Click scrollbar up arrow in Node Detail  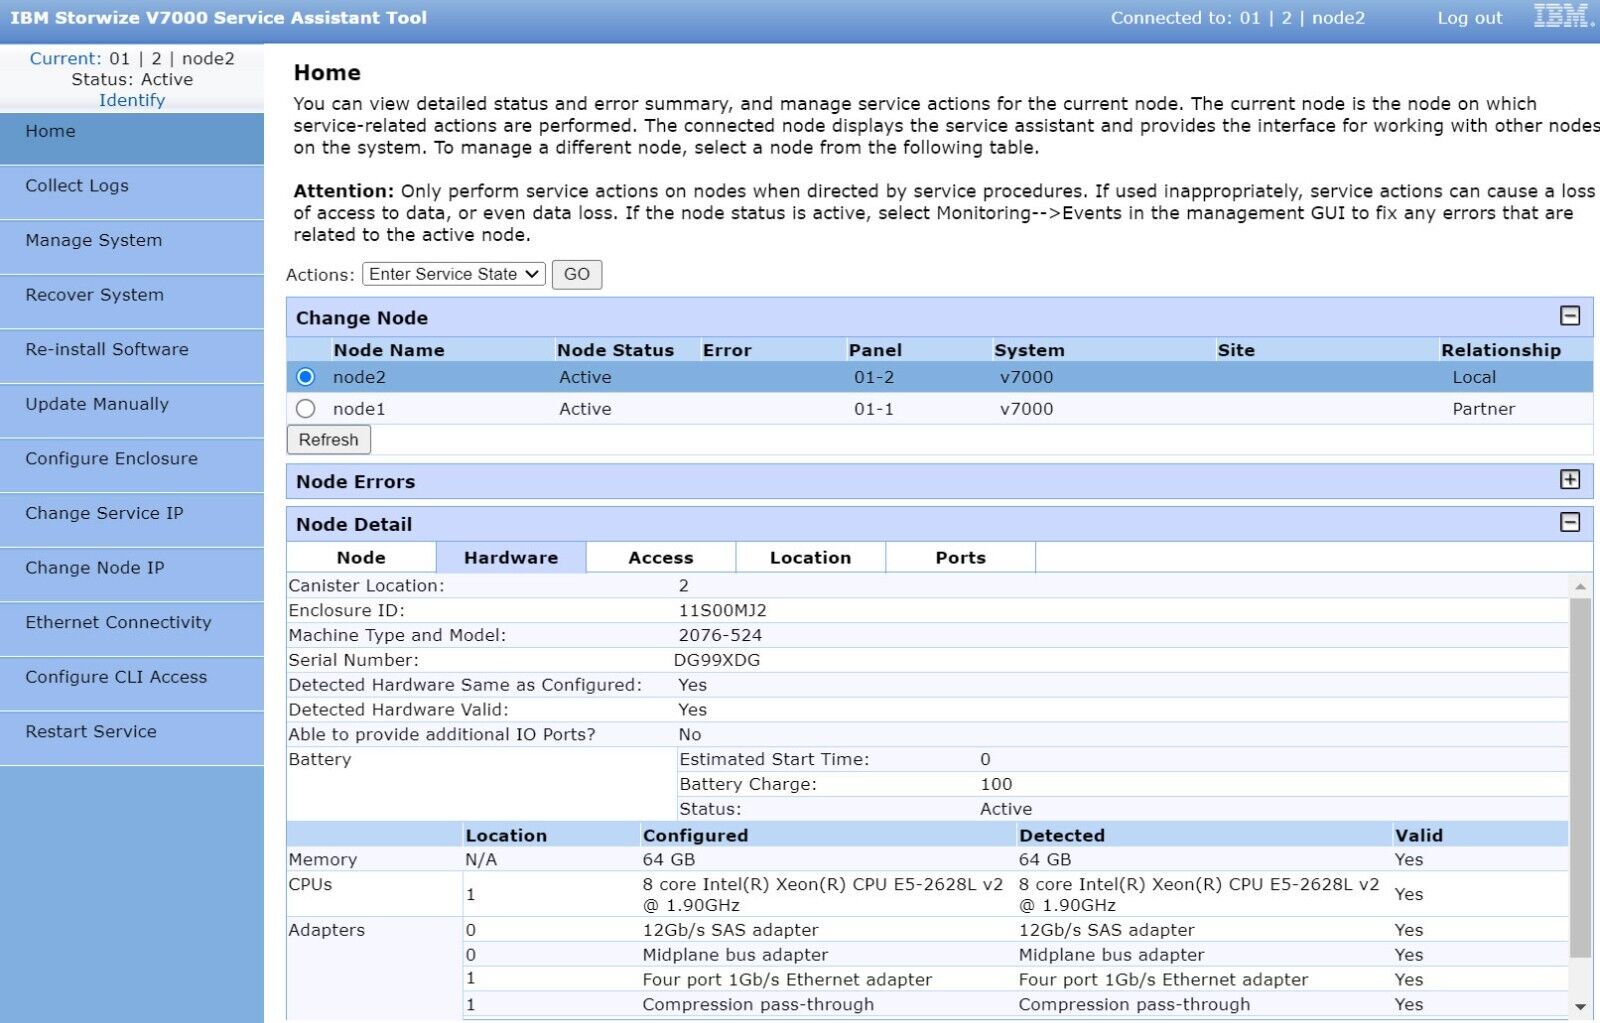[1580, 586]
